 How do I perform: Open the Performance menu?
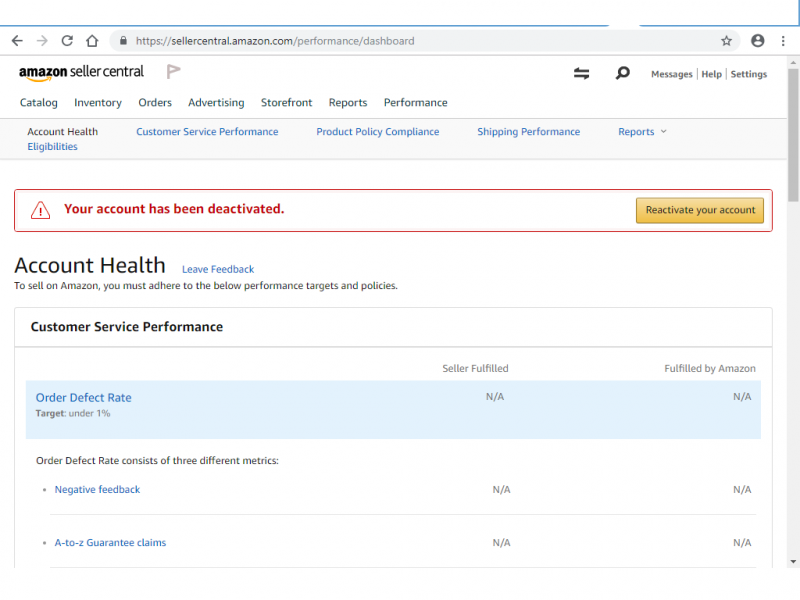(416, 103)
